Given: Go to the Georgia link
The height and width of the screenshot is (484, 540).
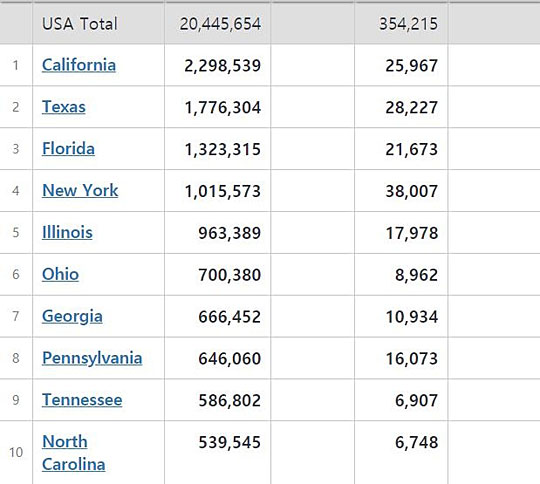Looking at the screenshot, I should pyautogui.click(x=72, y=316).
